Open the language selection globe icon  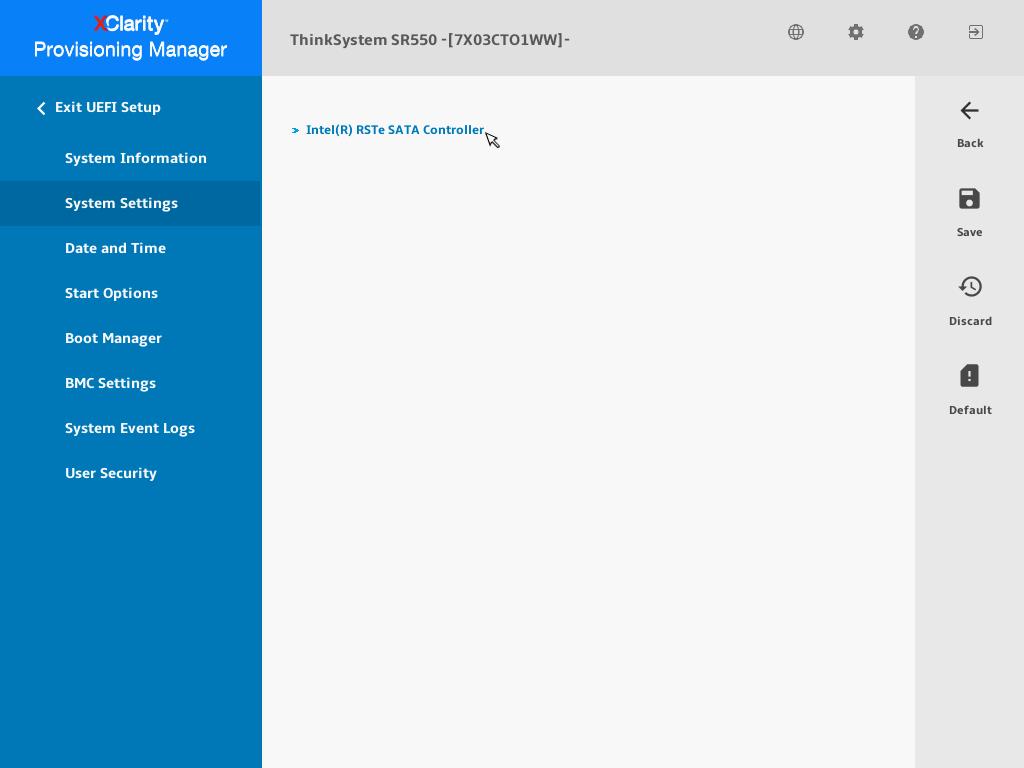click(796, 32)
